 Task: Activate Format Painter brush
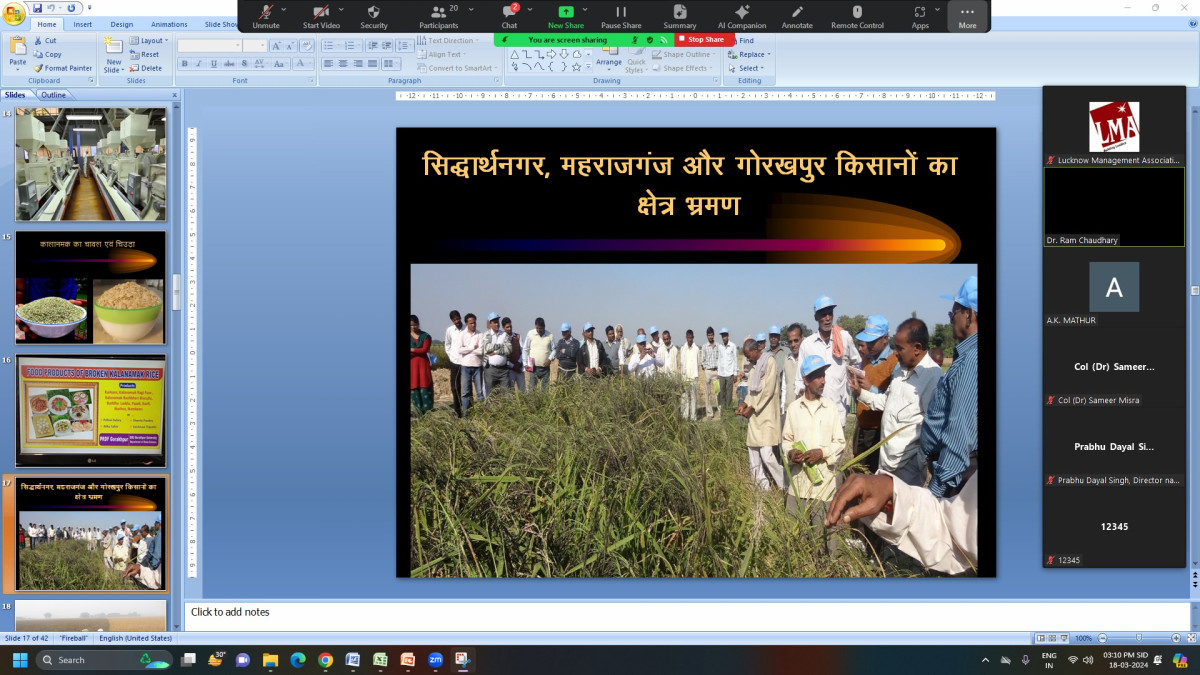coord(63,68)
